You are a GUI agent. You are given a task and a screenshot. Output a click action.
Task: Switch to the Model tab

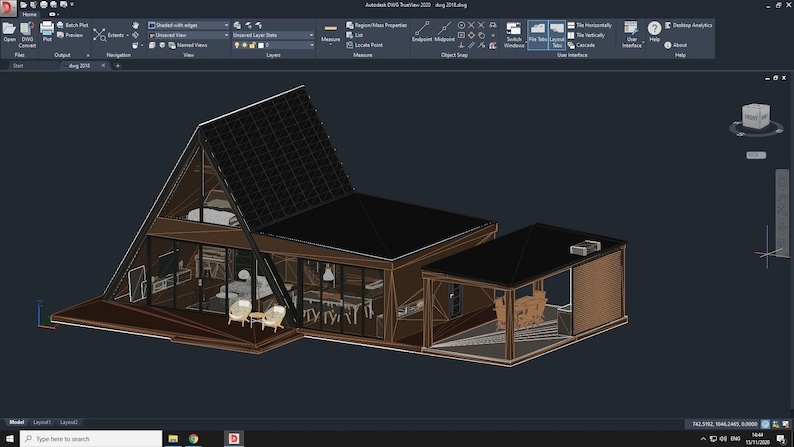point(16,422)
